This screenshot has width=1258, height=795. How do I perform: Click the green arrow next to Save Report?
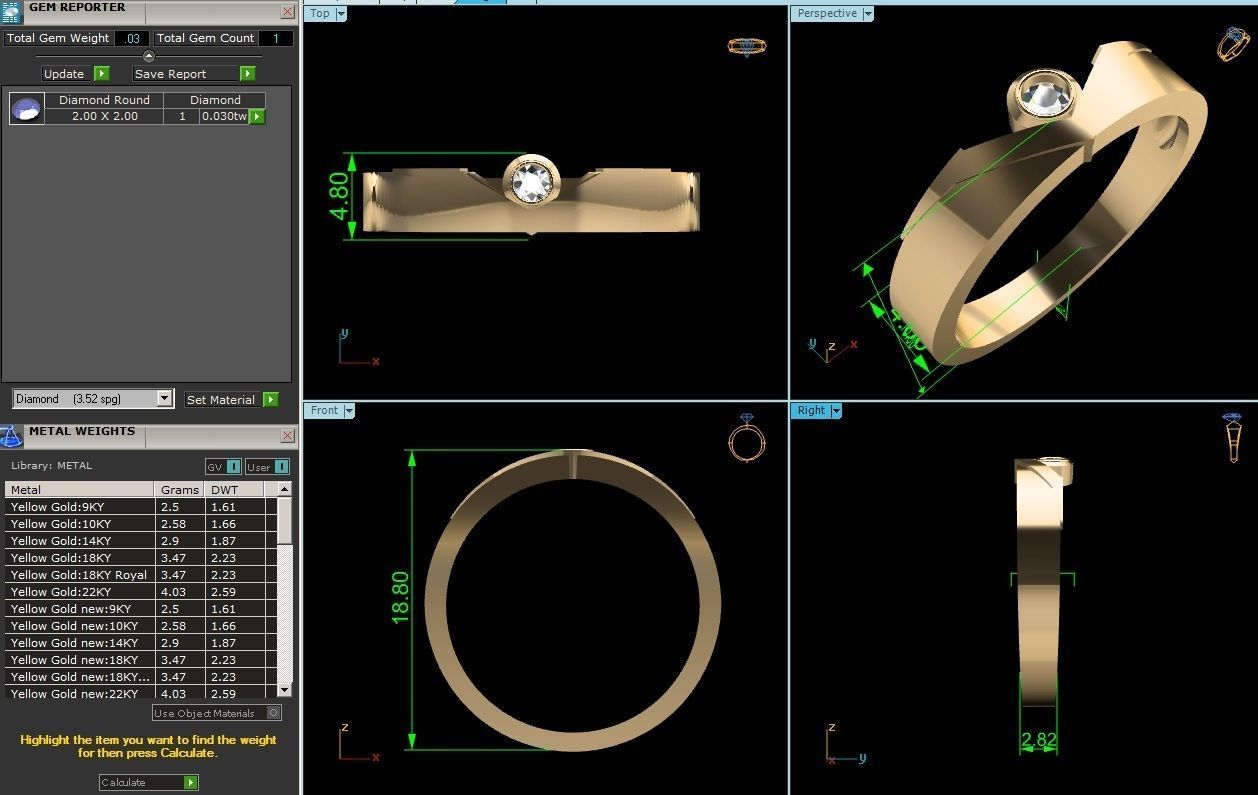click(x=248, y=74)
